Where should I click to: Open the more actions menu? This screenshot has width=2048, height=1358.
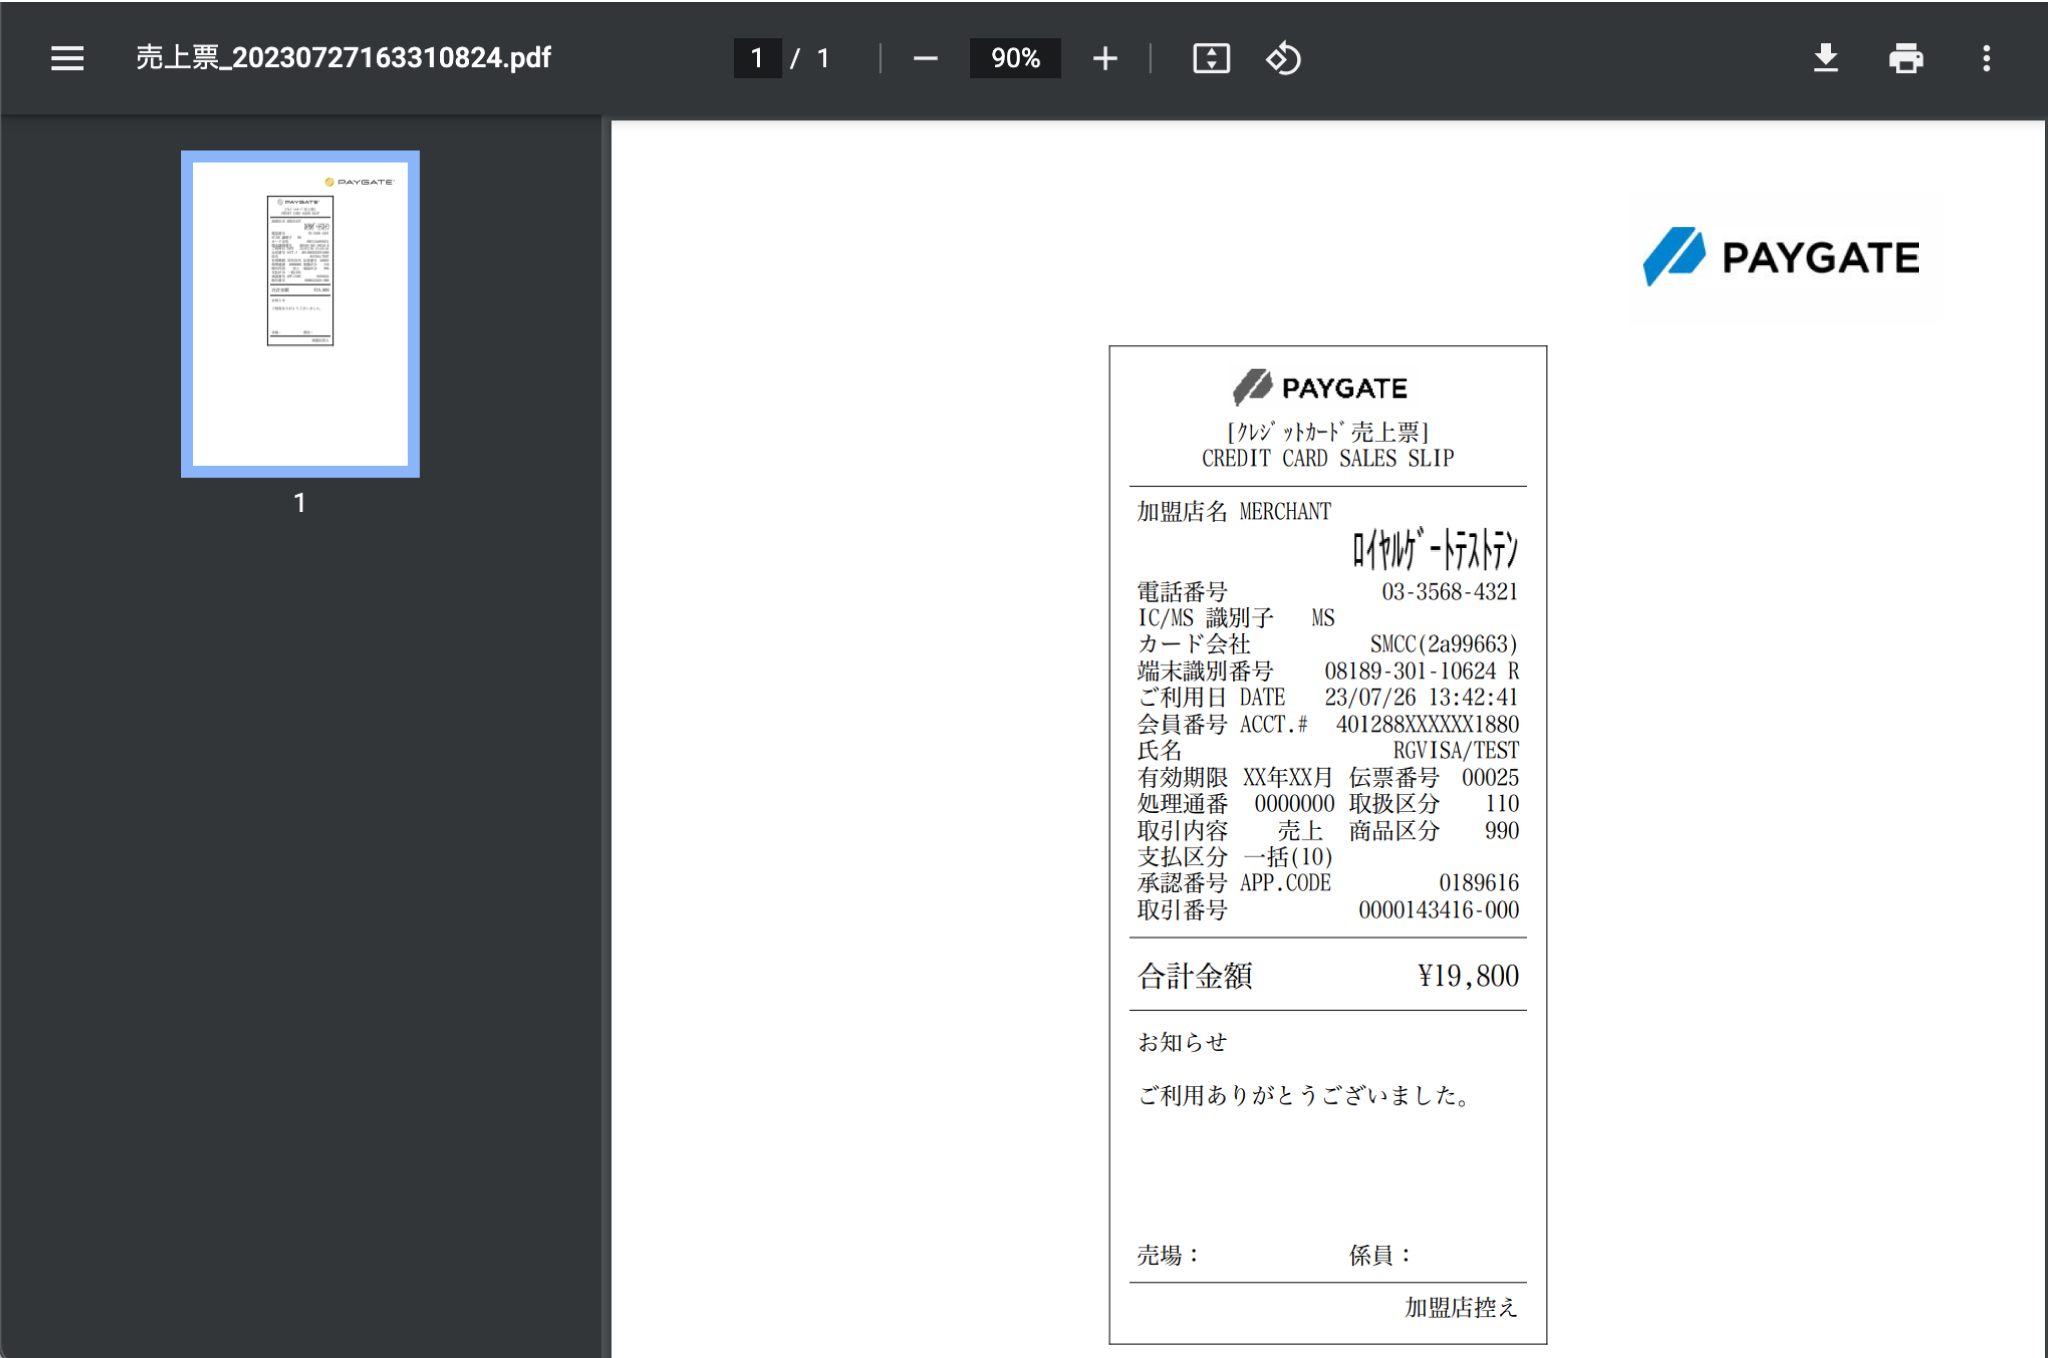(1986, 58)
